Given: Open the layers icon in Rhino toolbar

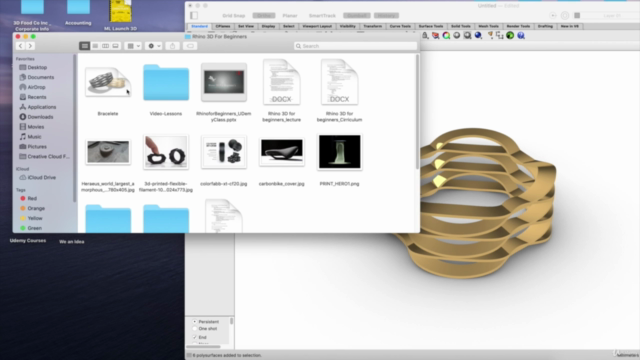Looking at the screenshot, I should pyautogui.click(x=436, y=36).
